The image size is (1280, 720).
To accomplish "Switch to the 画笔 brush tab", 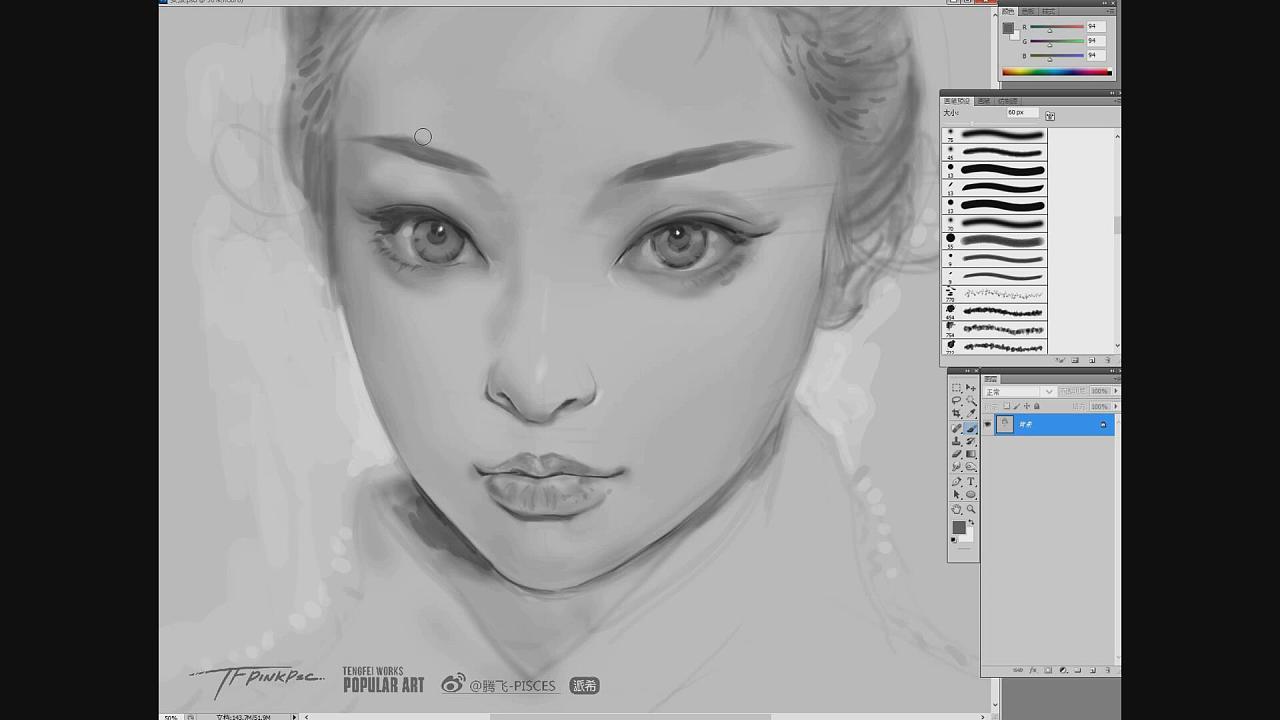I will point(984,101).
